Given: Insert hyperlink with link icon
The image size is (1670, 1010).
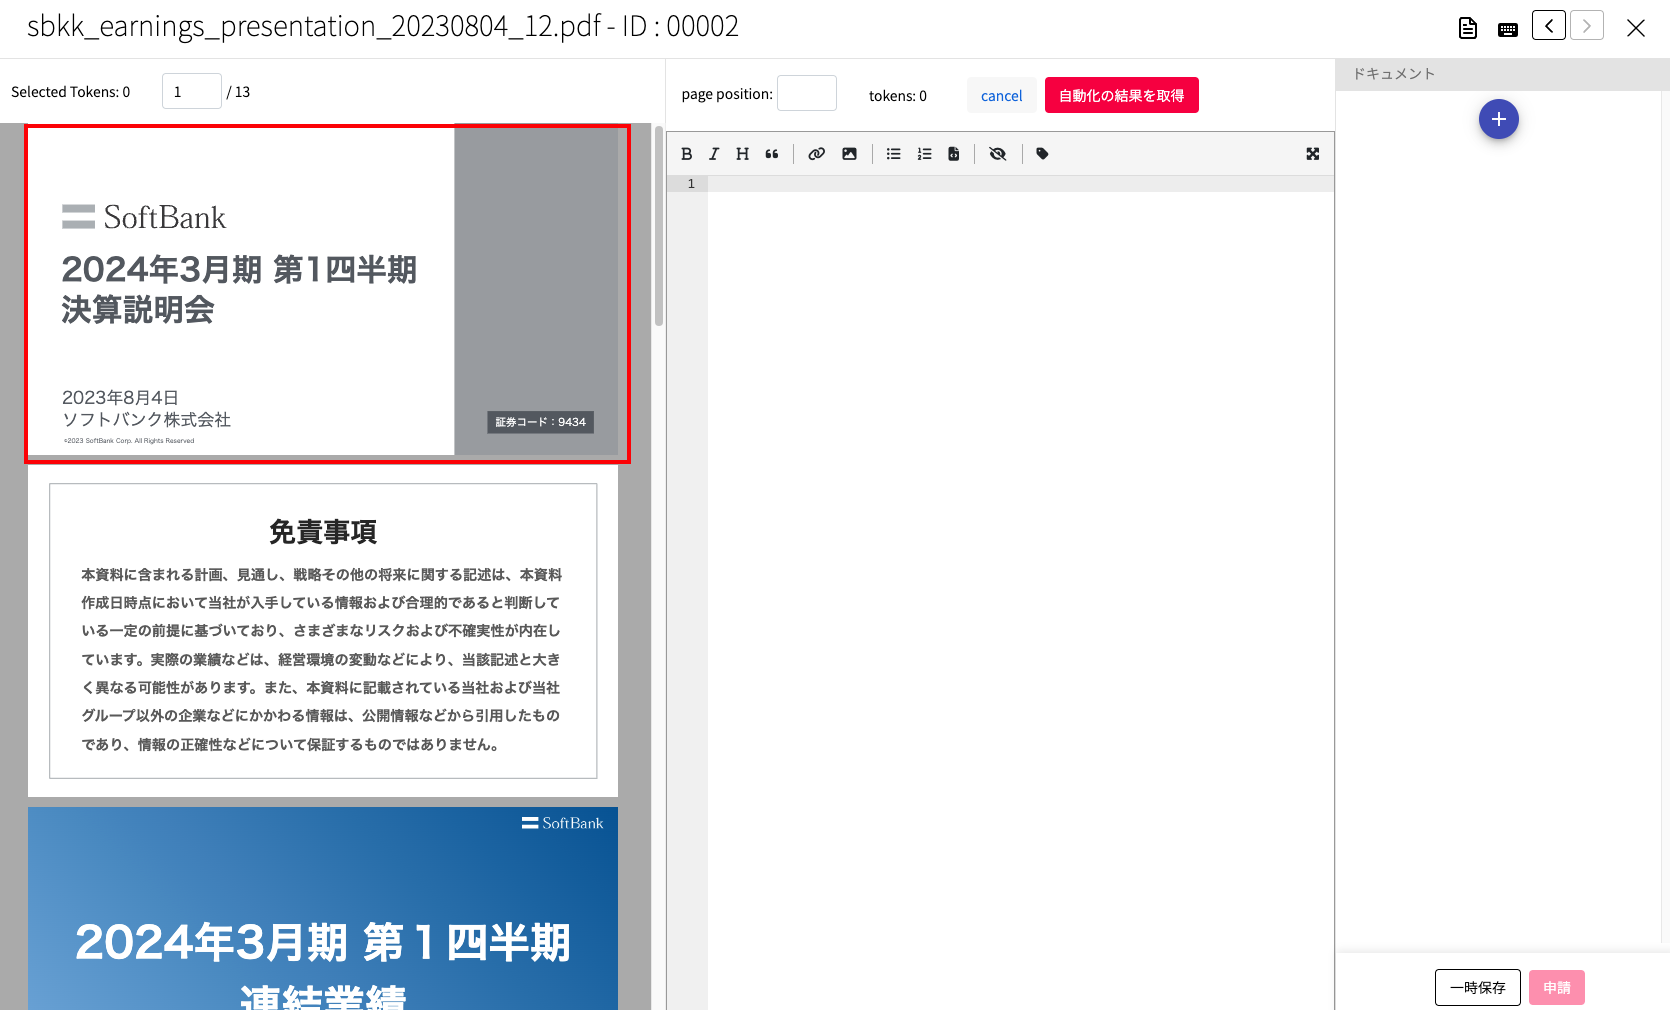Looking at the screenshot, I should tap(817, 154).
